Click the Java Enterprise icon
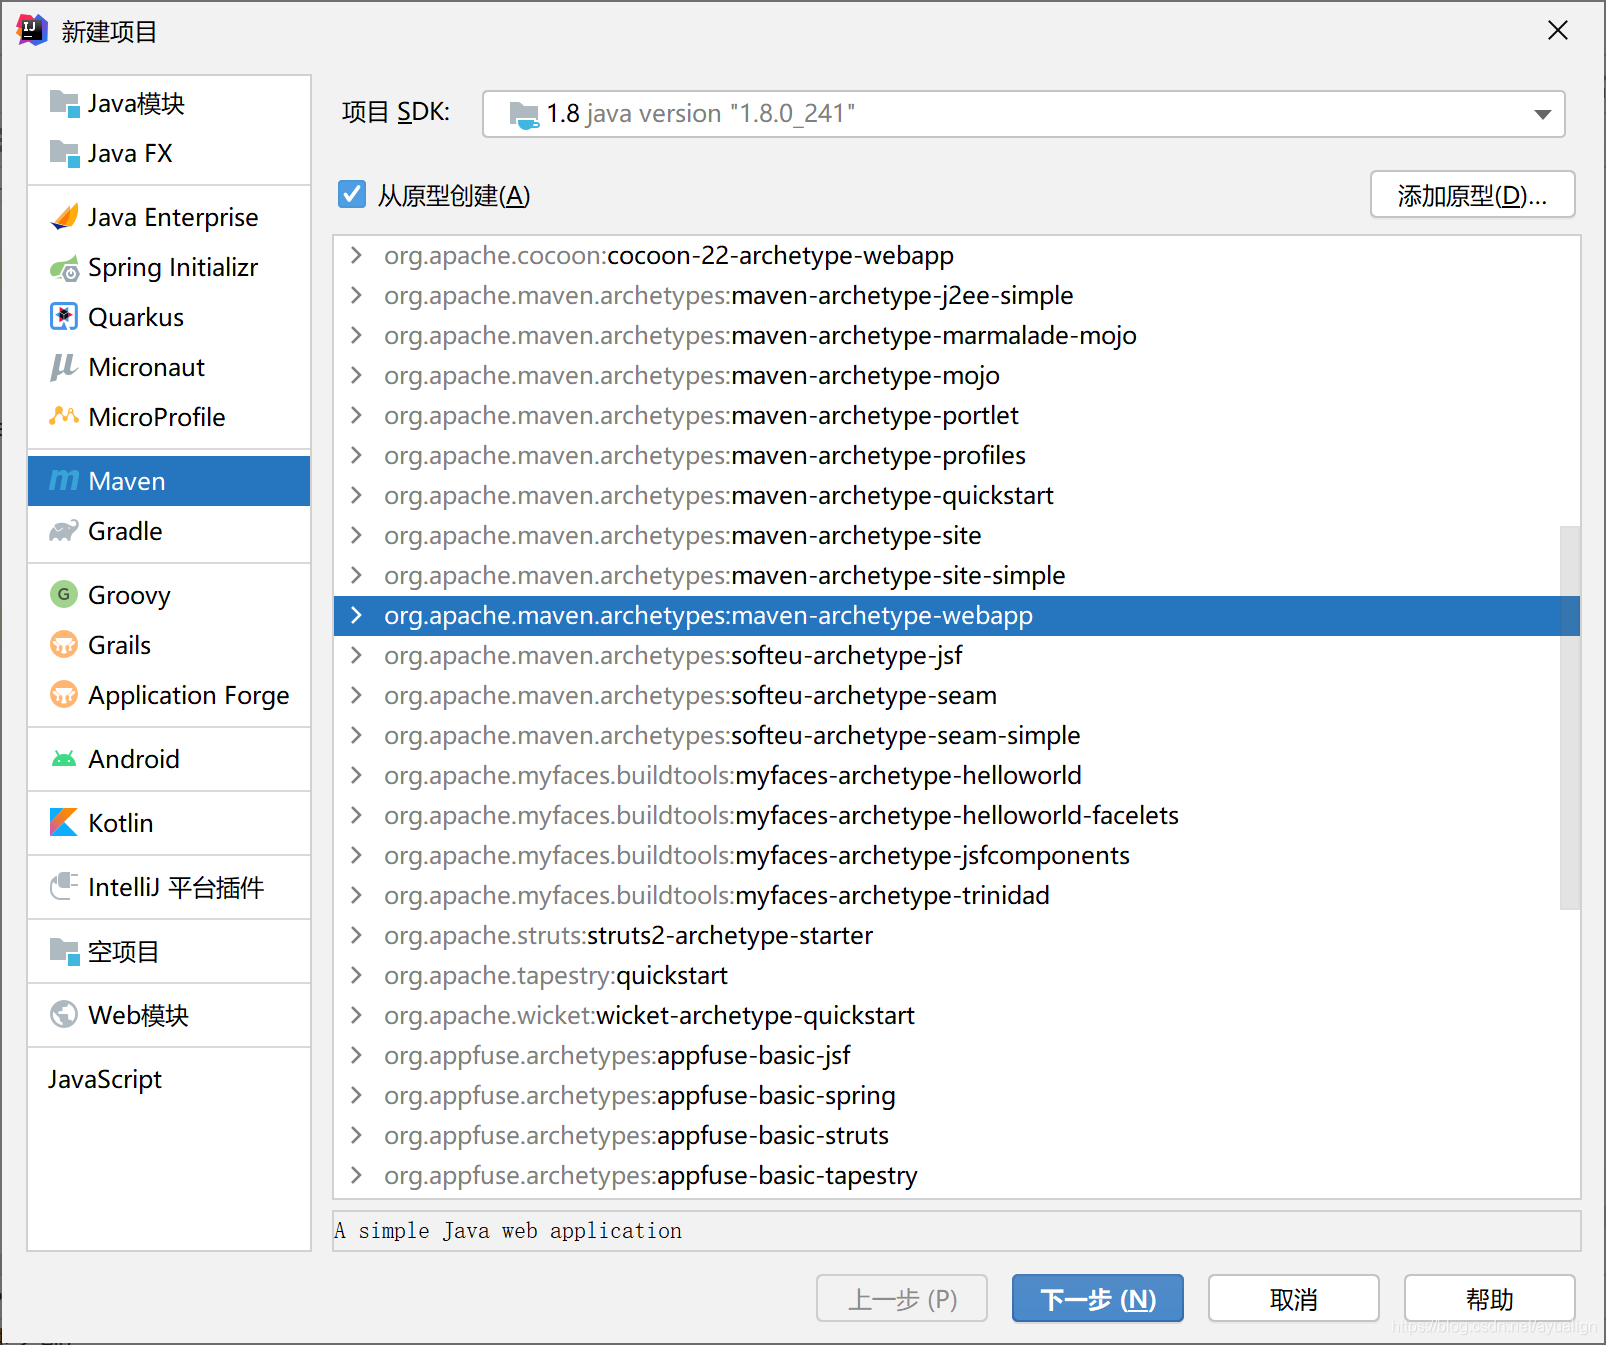This screenshot has width=1606, height=1345. coord(65,217)
